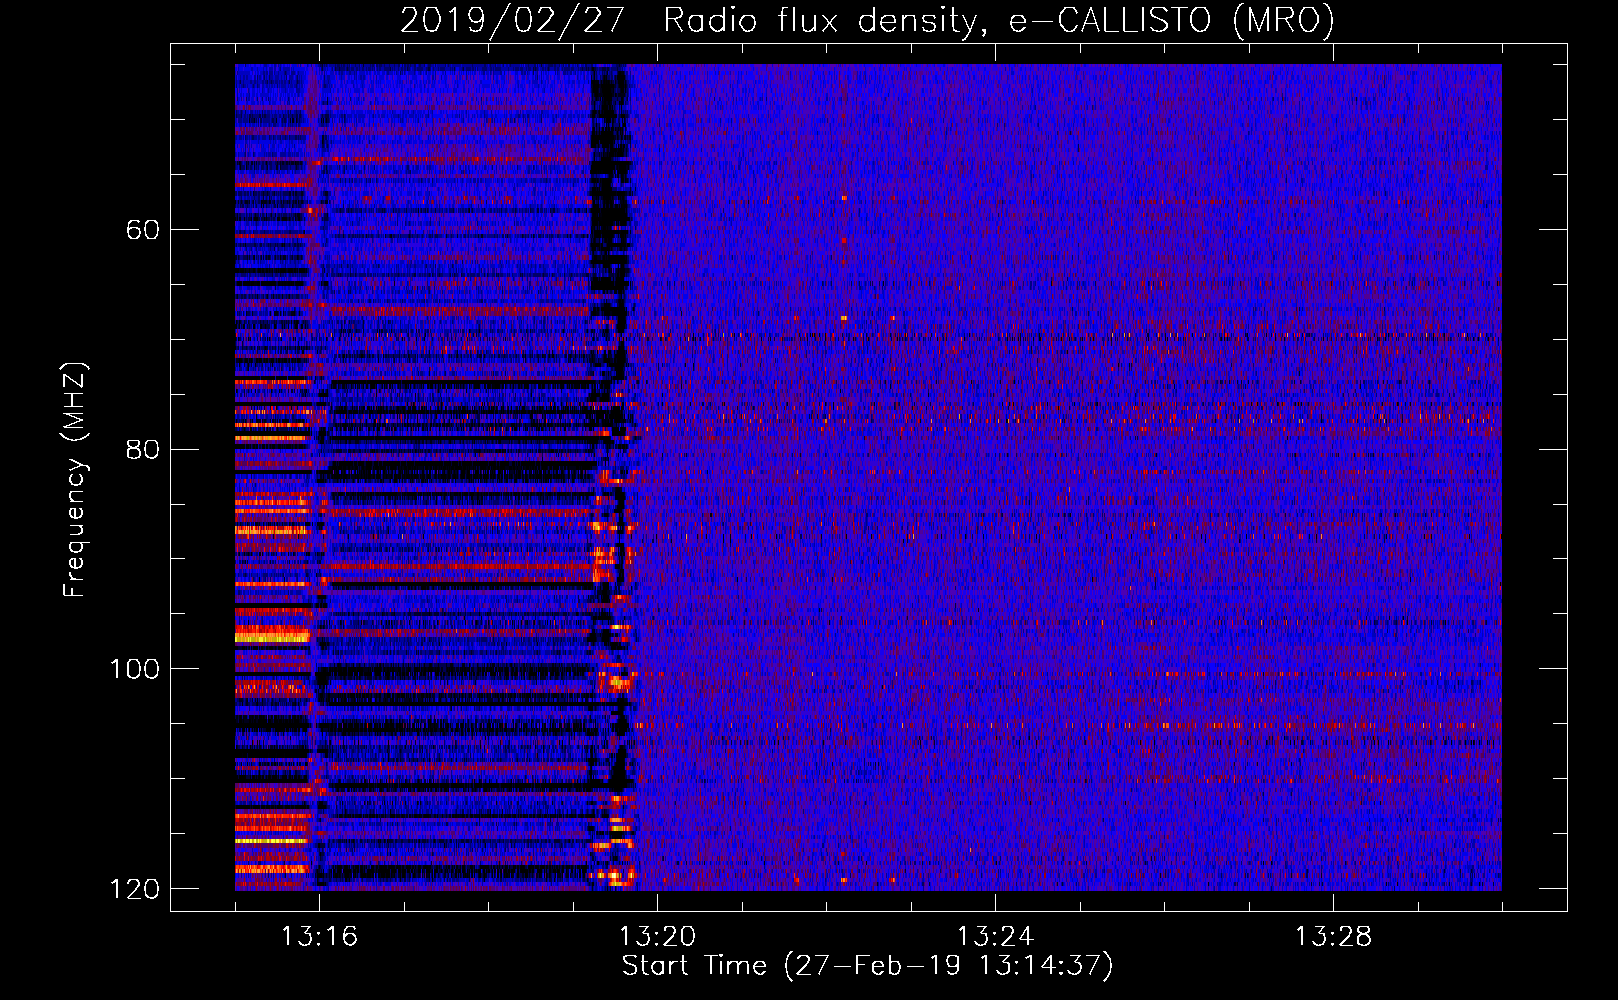
Task: Select the 13:28 time tick label
Action: [1334, 937]
